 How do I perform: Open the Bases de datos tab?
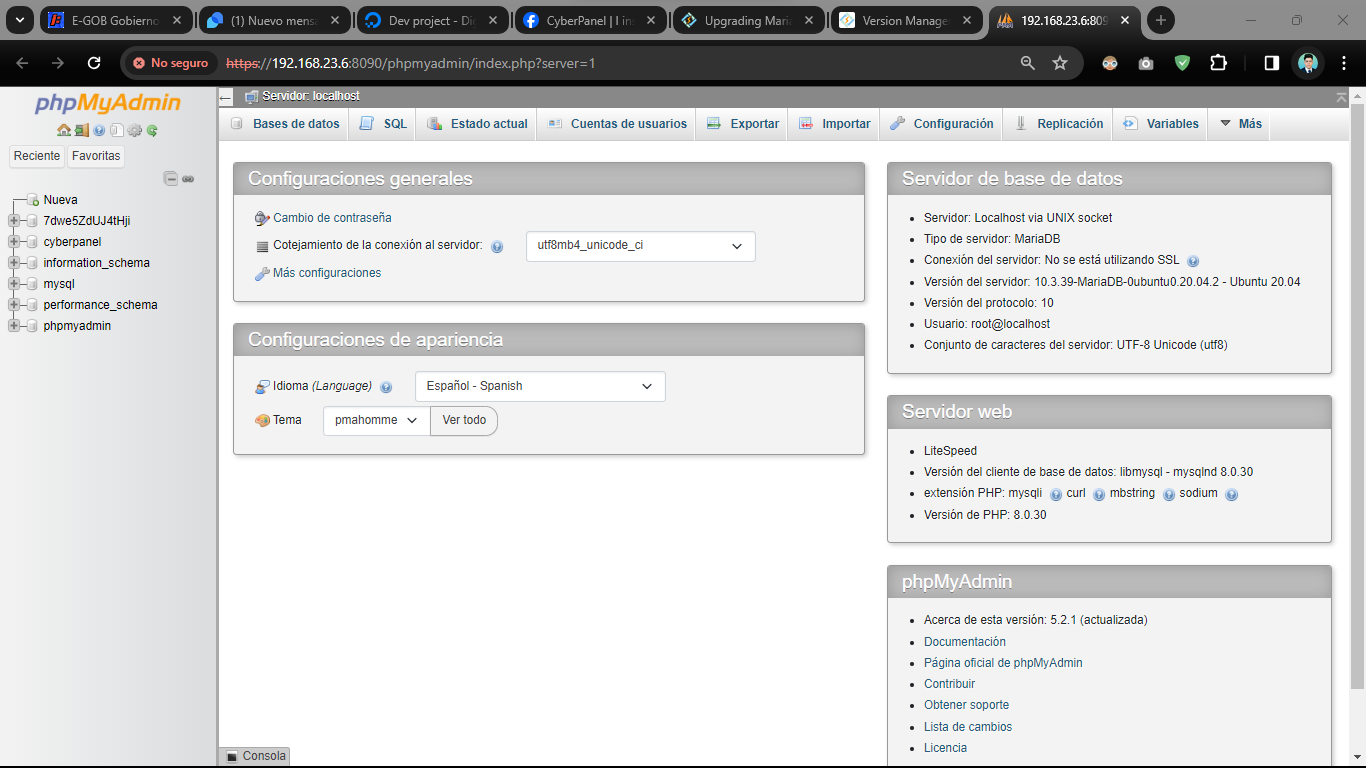pos(285,124)
